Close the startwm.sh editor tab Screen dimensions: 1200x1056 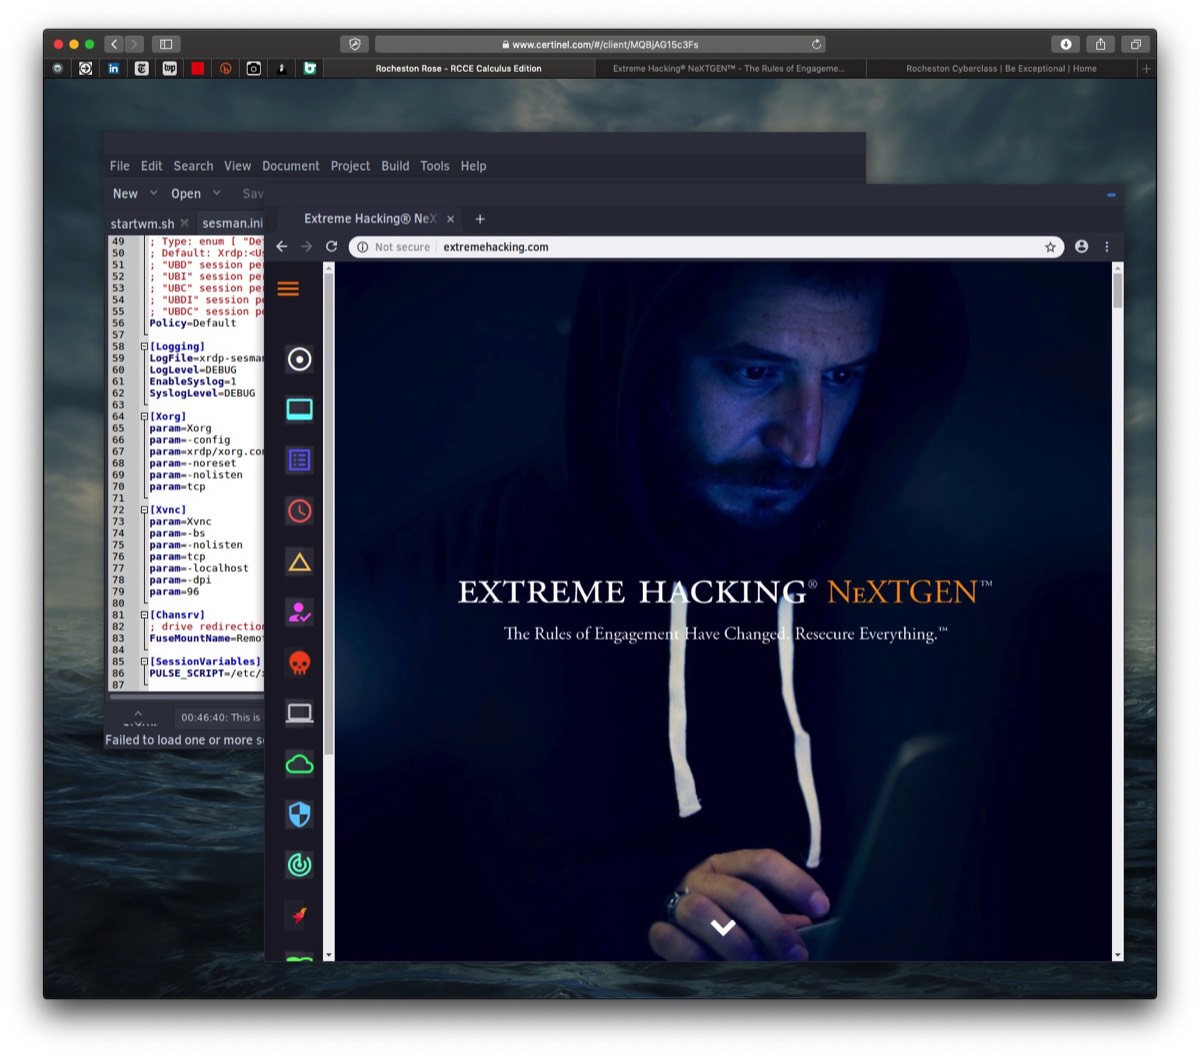pyautogui.click(x=185, y=224)
